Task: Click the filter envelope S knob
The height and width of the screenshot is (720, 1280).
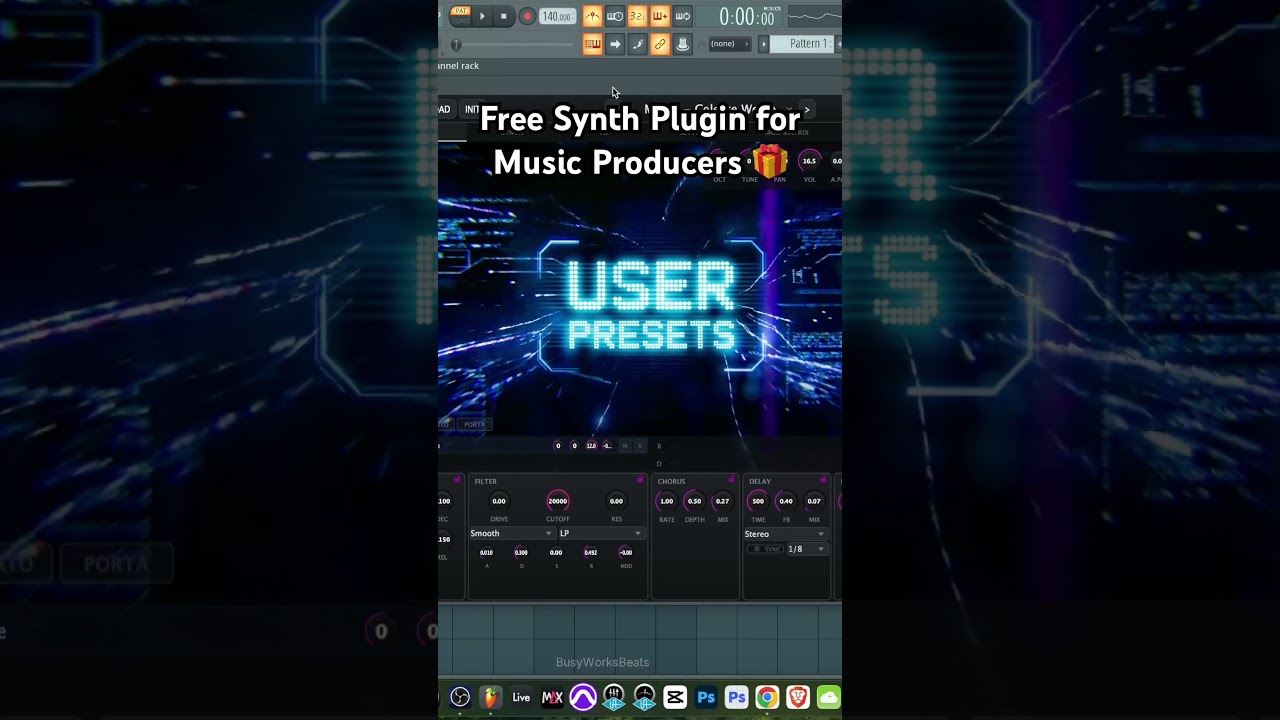Action: tap(556, 552)
